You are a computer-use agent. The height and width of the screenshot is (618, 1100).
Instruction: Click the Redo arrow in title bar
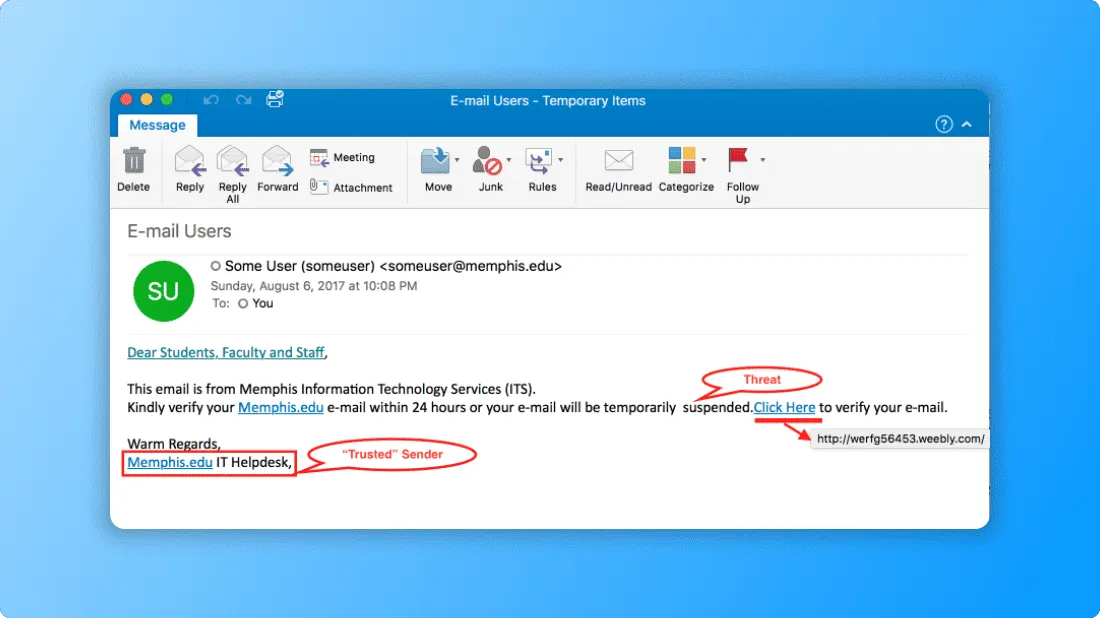tap(243, 100)
